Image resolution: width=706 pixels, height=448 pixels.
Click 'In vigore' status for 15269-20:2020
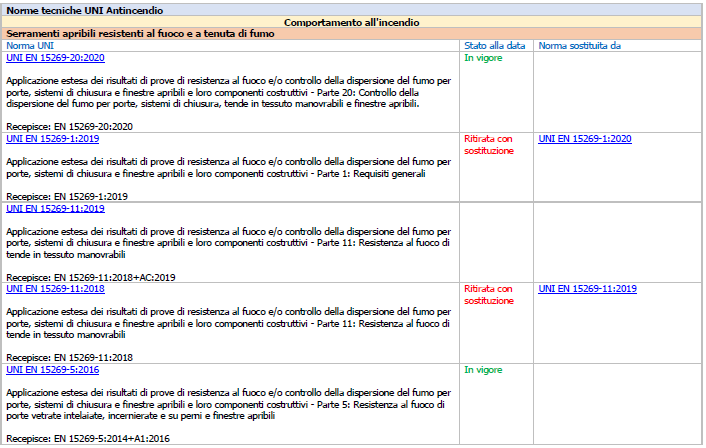coord(483,58)
